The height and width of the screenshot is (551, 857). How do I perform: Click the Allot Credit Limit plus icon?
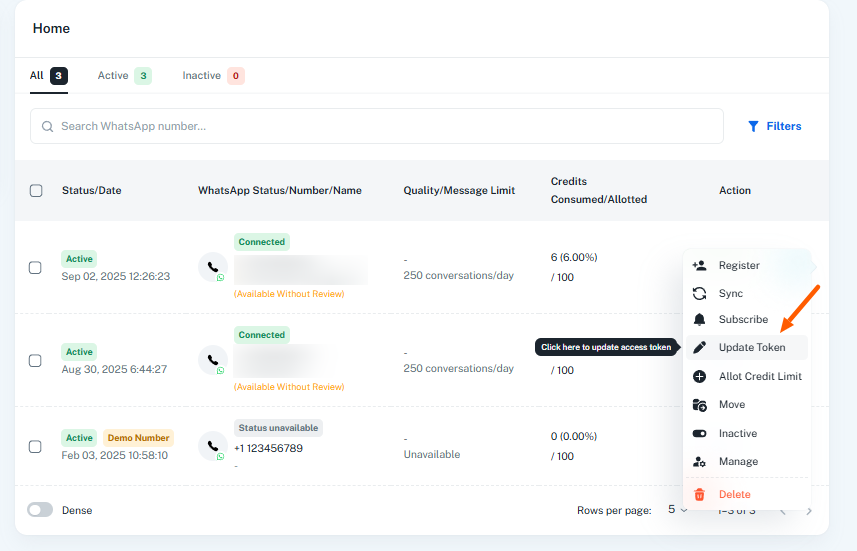[x=700, y=376]
